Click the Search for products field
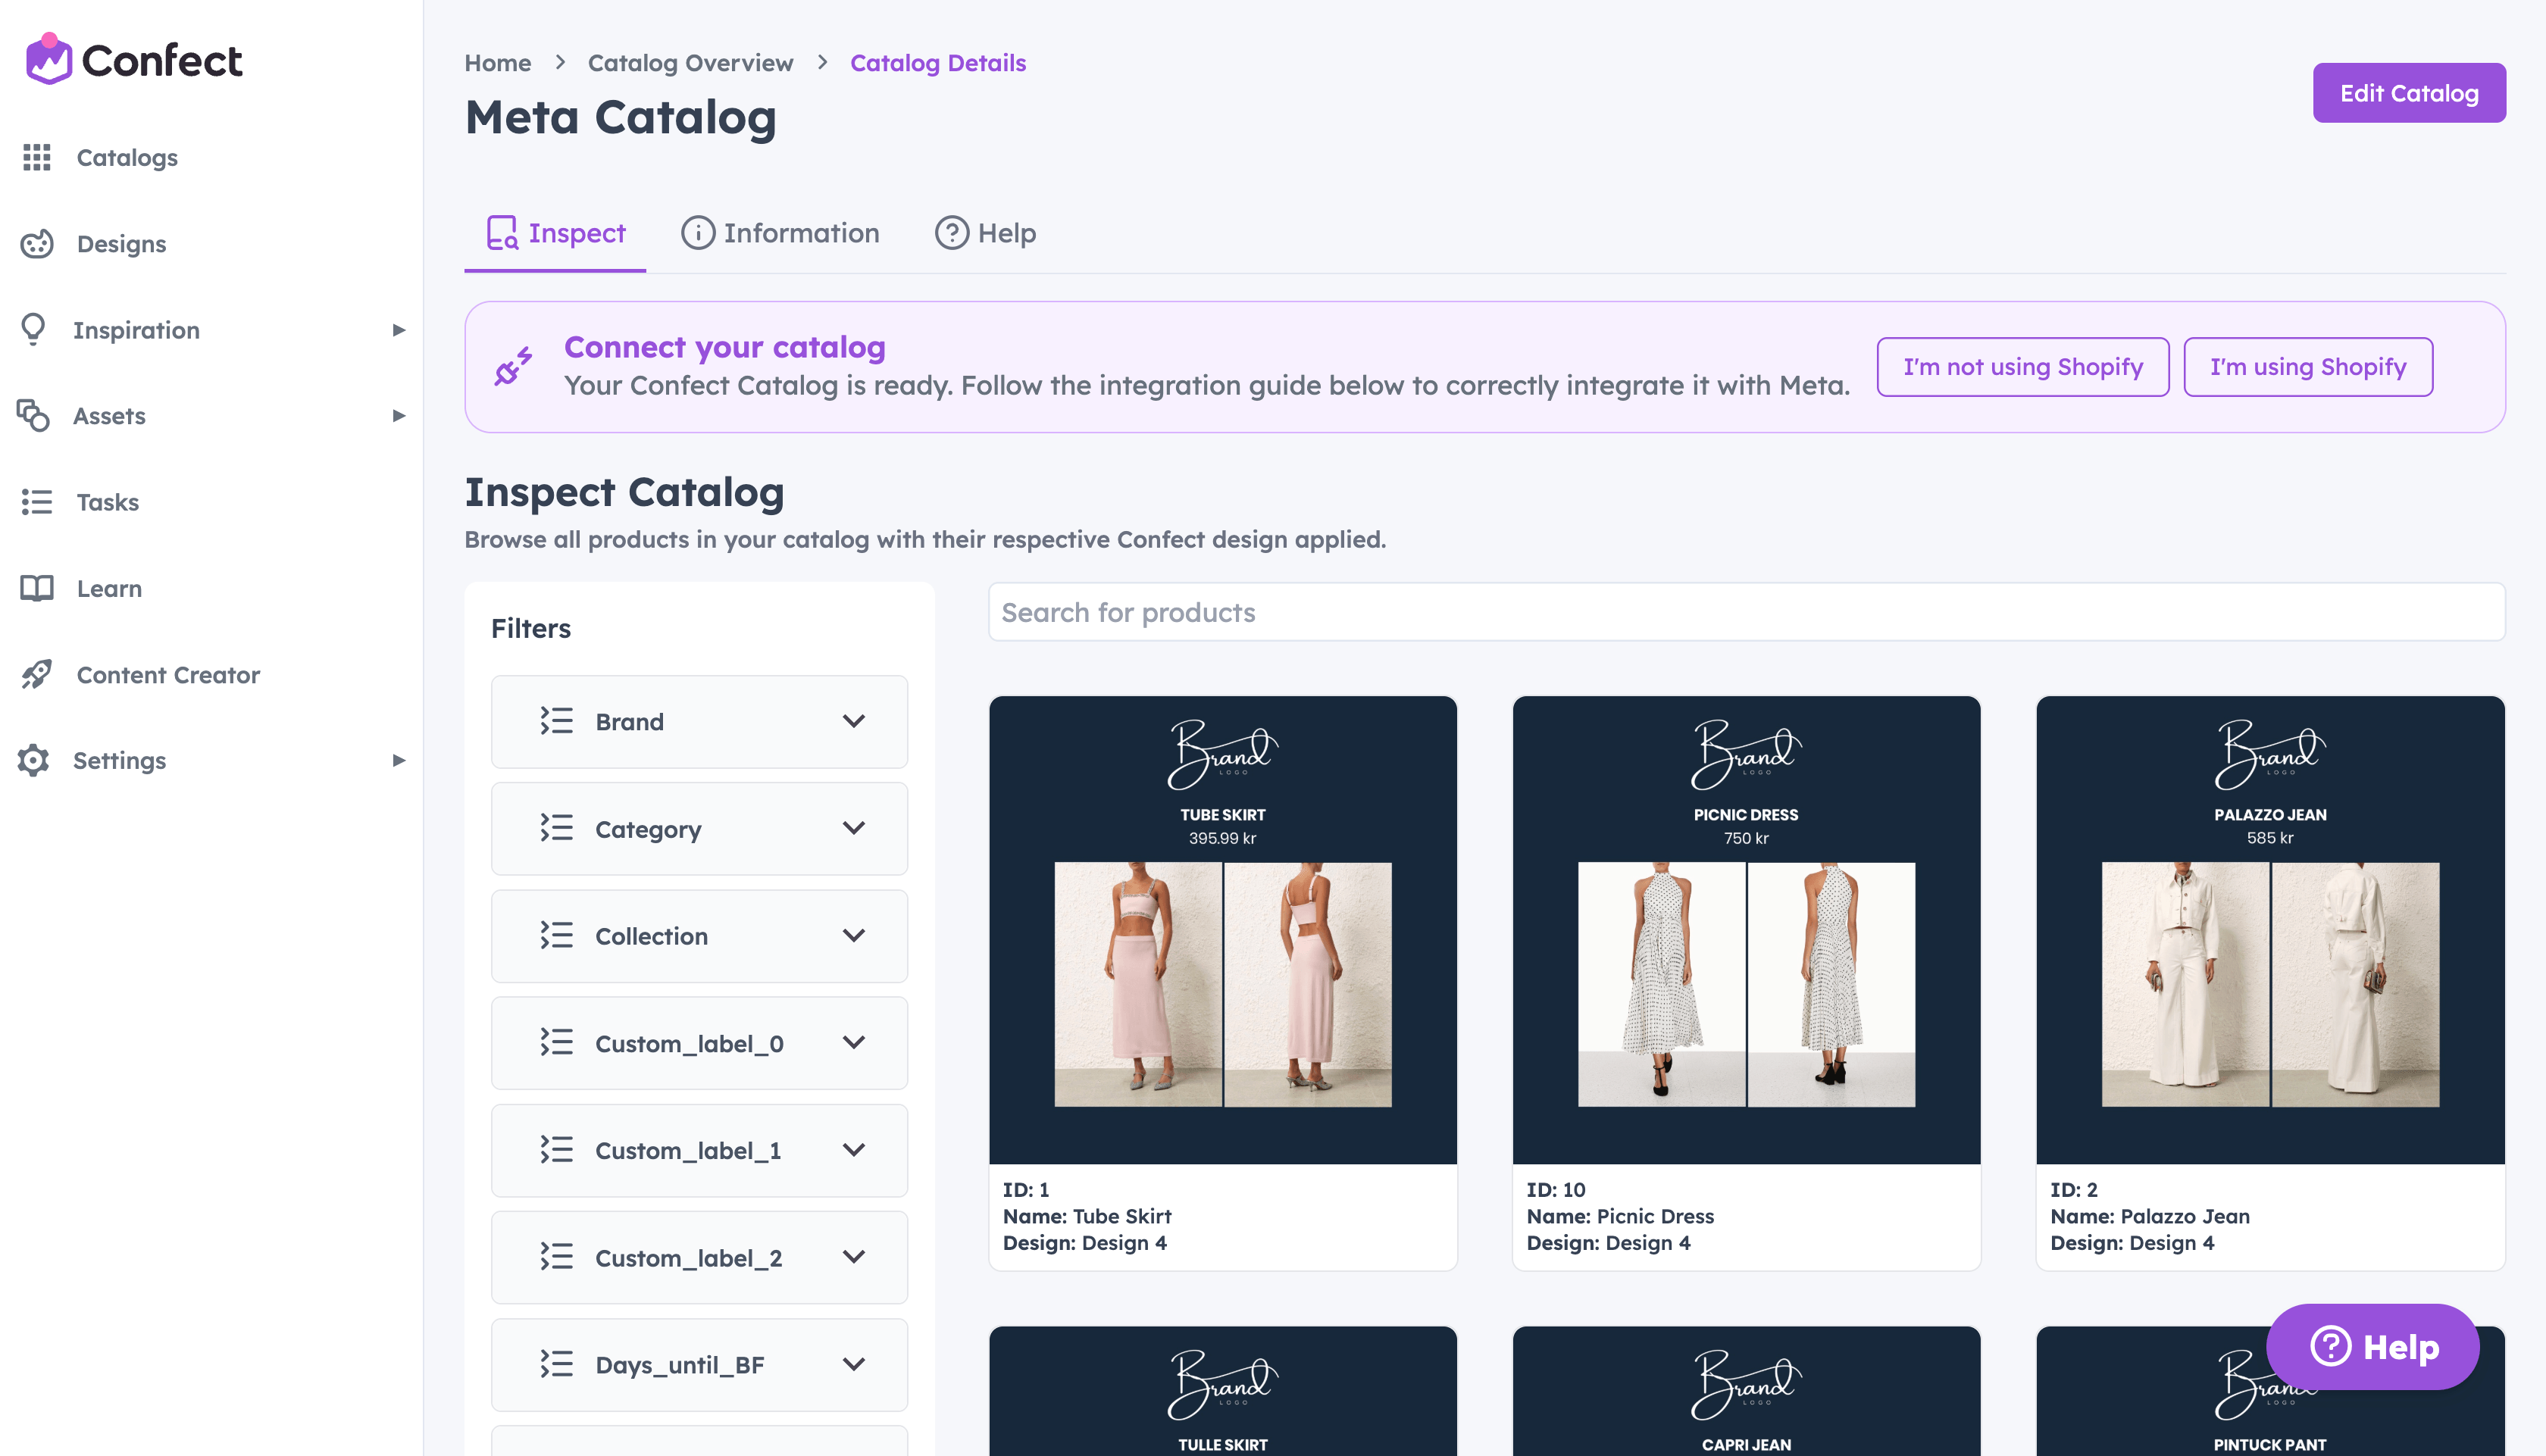Screen dimensions: 2546x1456 1746,612
